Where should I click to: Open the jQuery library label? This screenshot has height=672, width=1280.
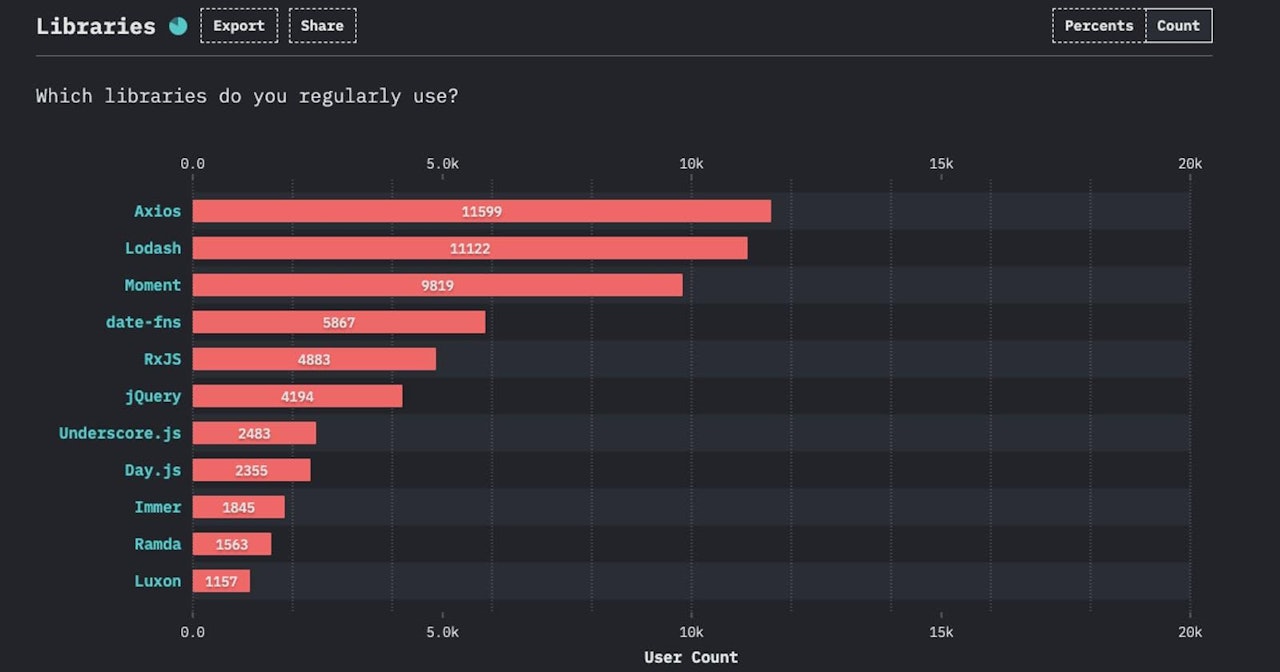click(x=153, y=396)
